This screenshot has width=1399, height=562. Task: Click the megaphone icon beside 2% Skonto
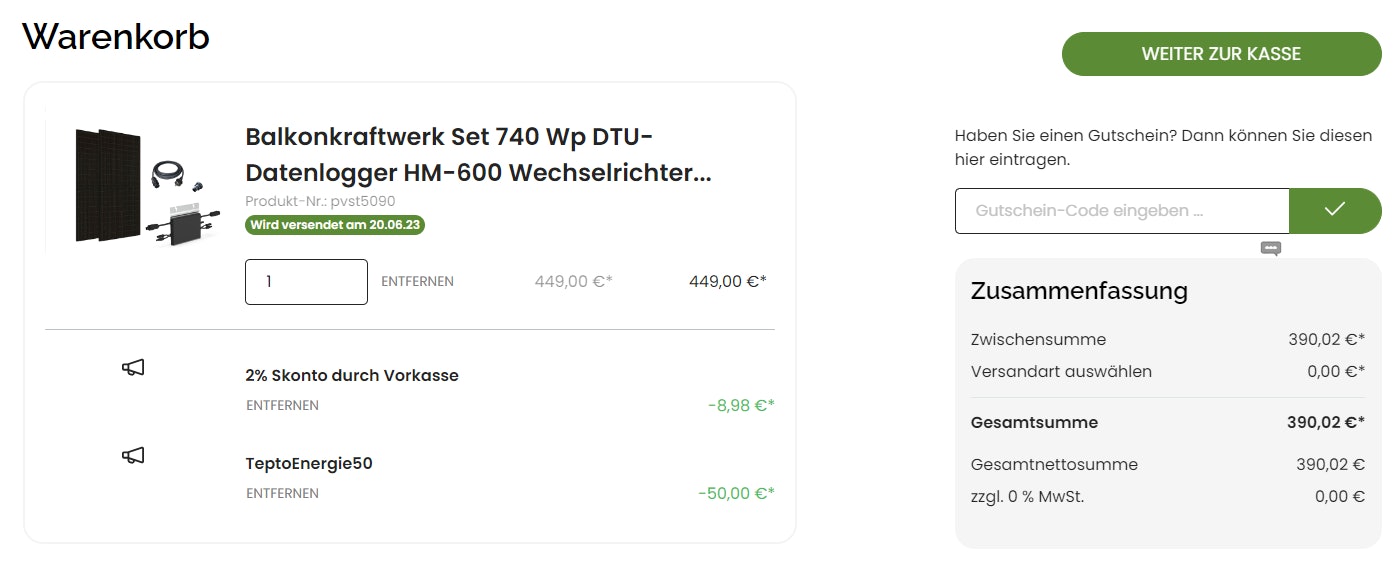pos(133,368)
